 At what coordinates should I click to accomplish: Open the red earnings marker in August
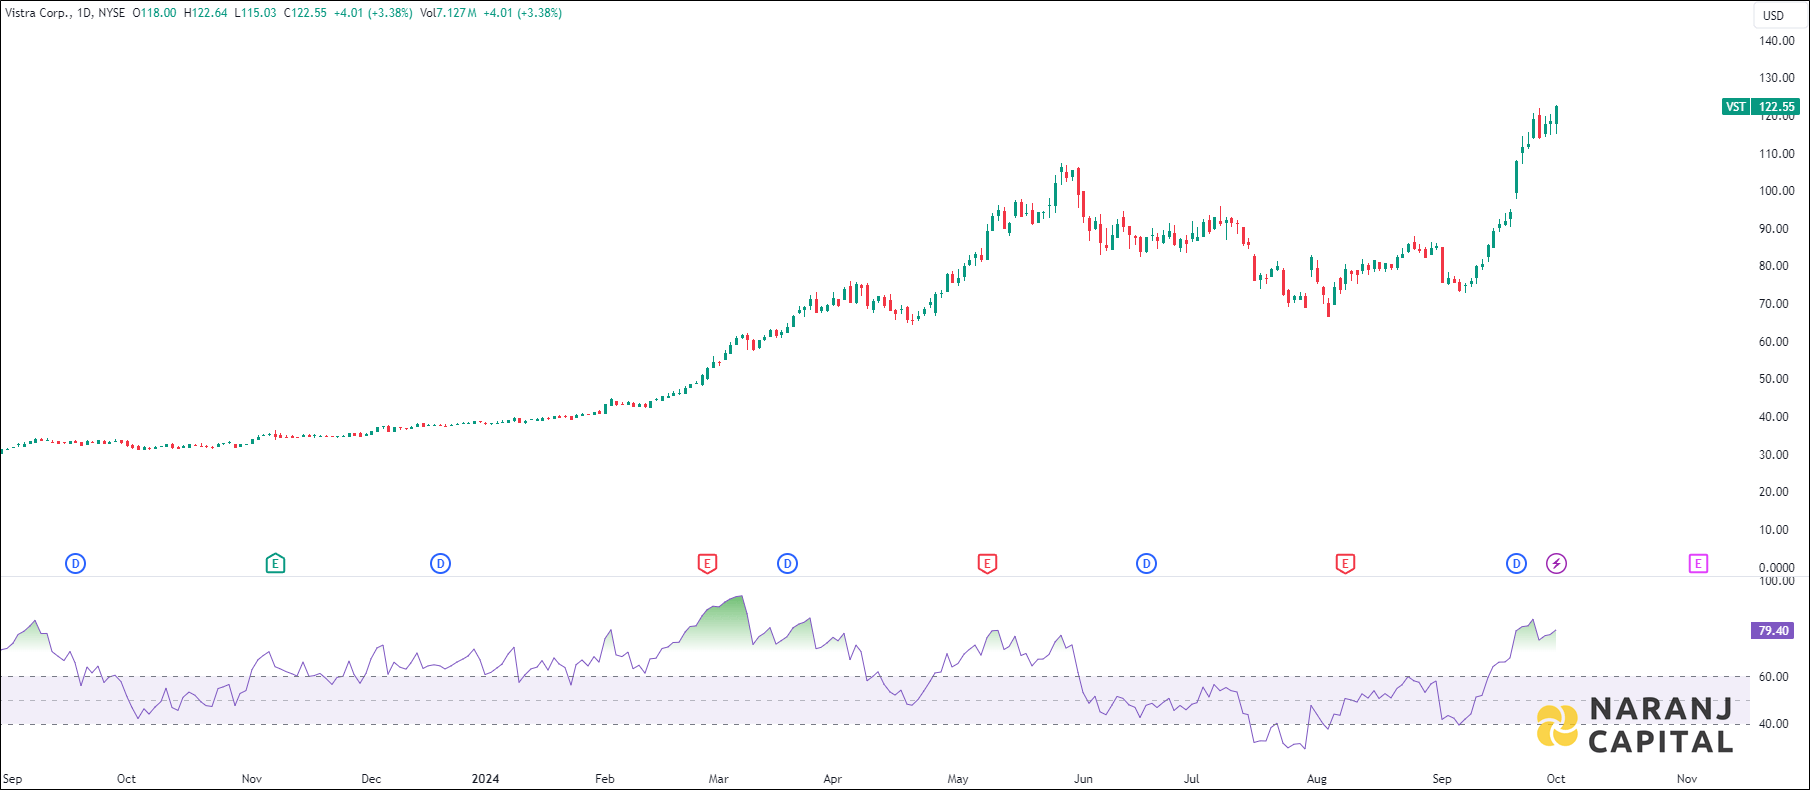1345,564
